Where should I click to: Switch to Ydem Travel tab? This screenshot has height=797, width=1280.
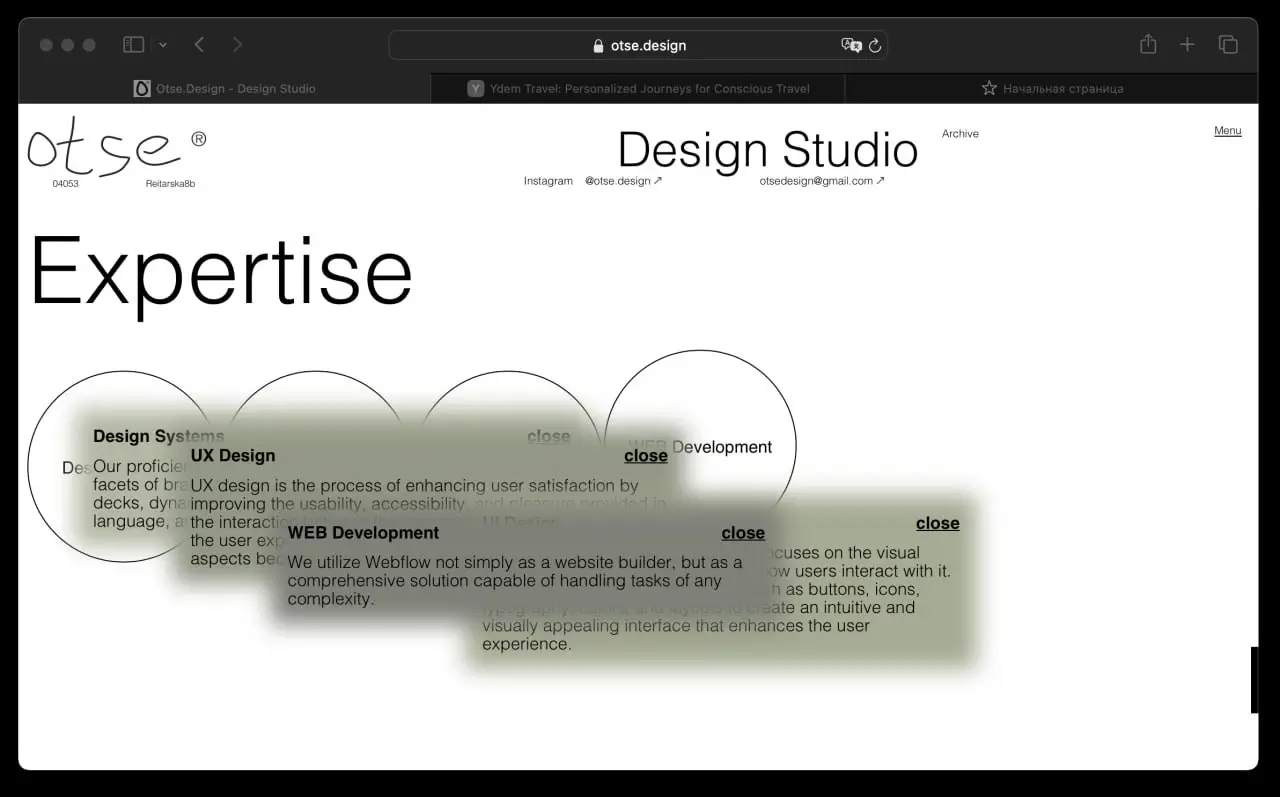coord(638,88)
